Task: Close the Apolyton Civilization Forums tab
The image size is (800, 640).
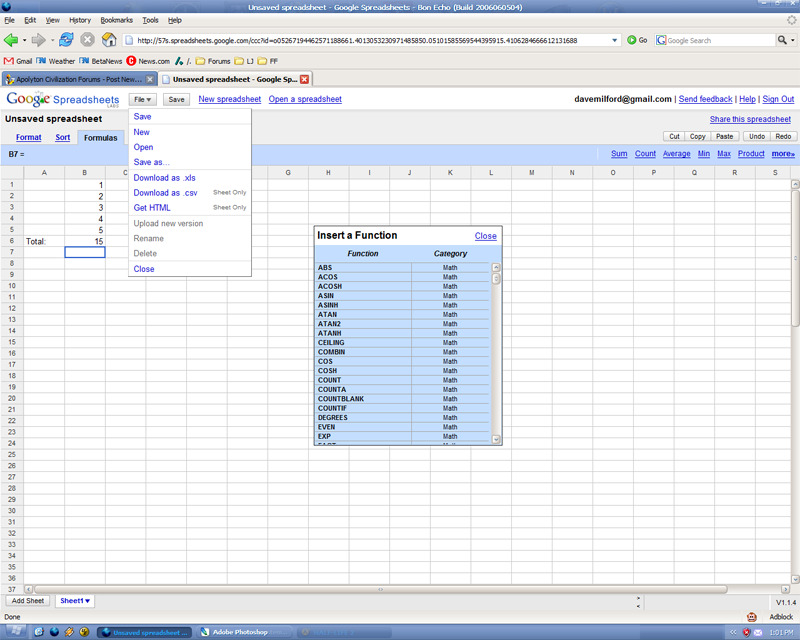Action: 150,79
